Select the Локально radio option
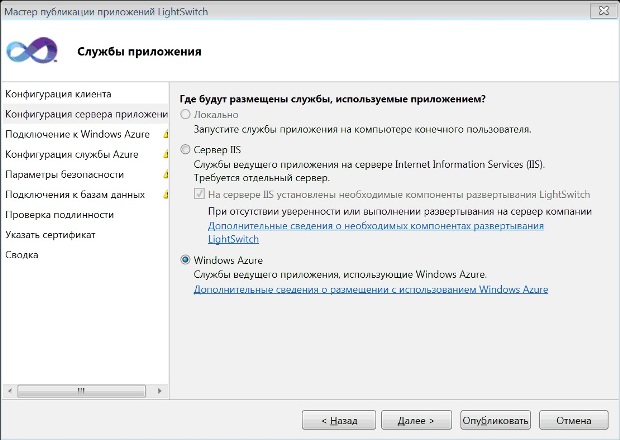620x440 pixels. (x=185, y=114)
